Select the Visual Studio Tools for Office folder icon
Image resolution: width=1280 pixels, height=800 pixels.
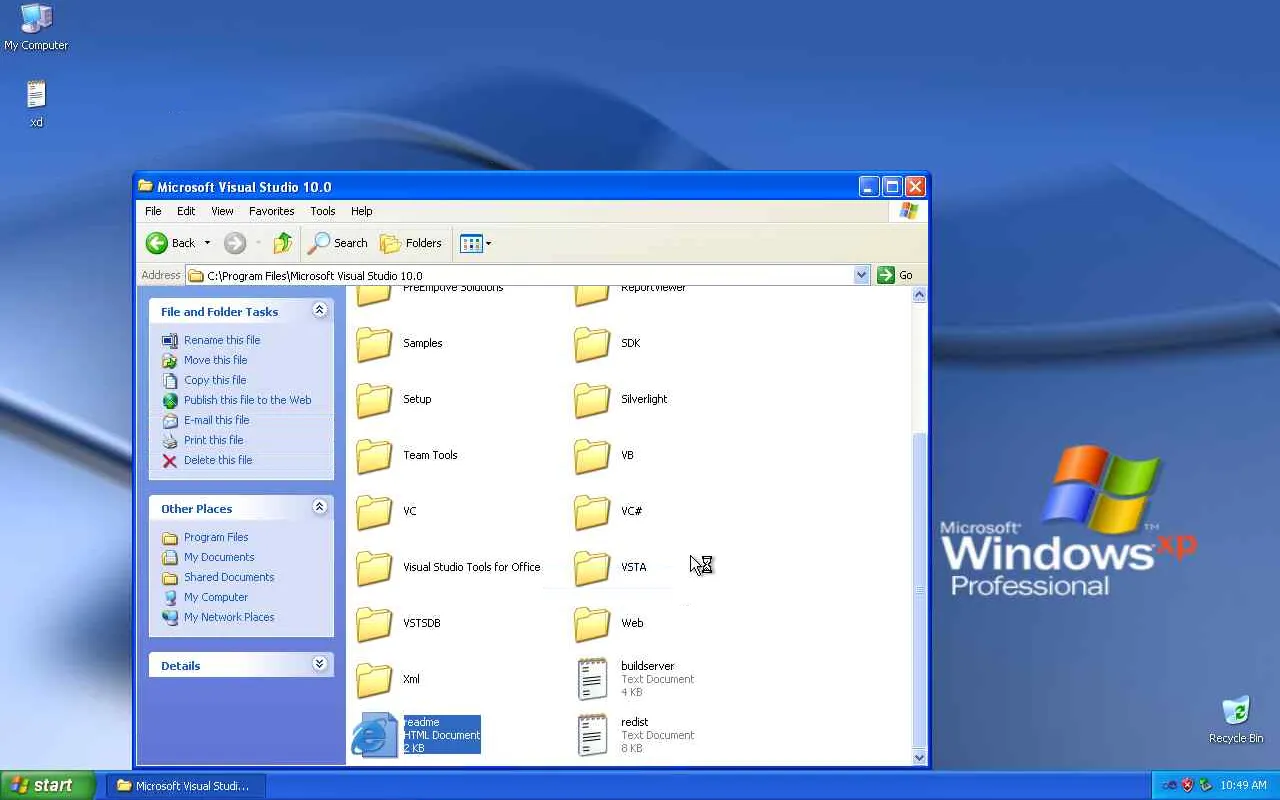point(374,568)
